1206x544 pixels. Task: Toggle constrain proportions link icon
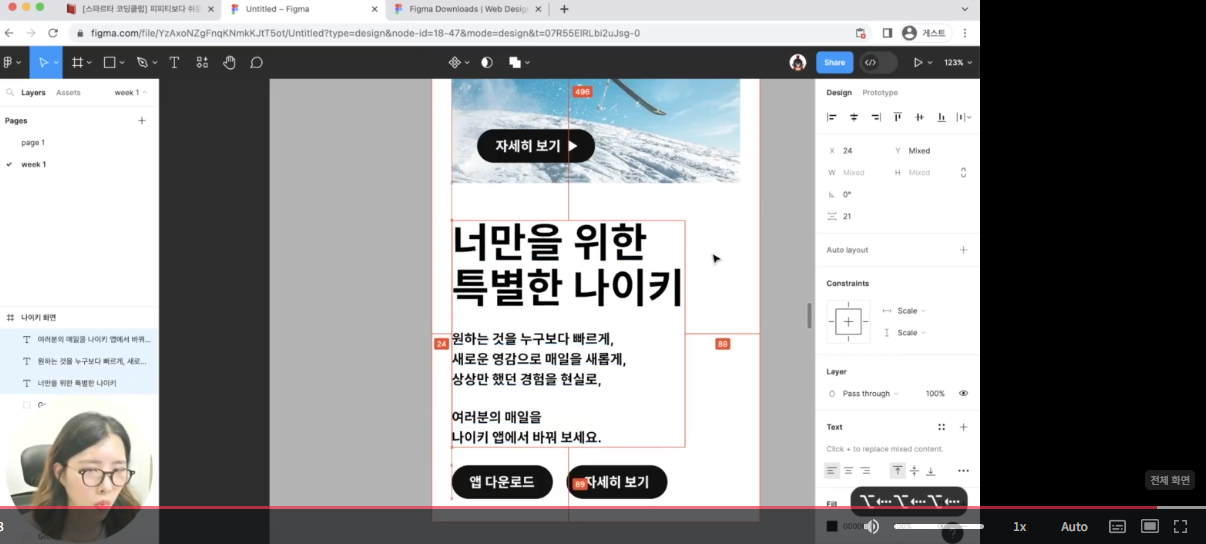(964, 172)
